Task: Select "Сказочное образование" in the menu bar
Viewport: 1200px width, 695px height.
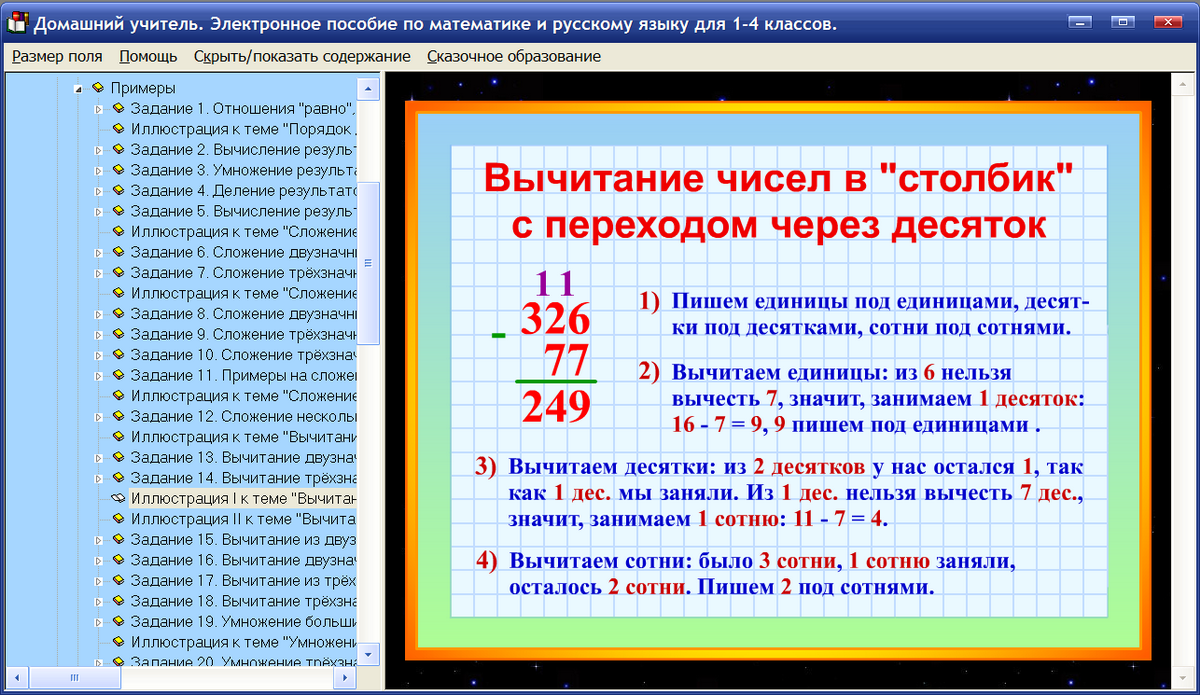Action: [x=512, y=57]
